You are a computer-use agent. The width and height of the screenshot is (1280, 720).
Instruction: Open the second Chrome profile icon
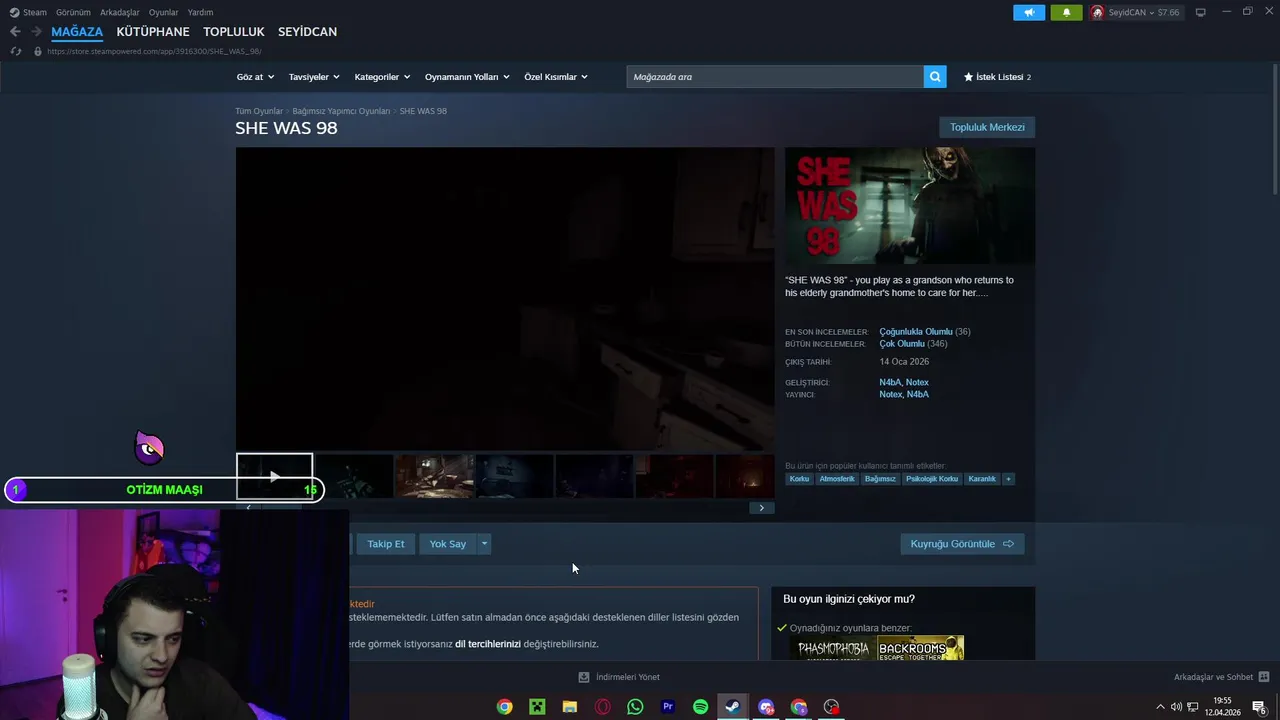[799, 707]
